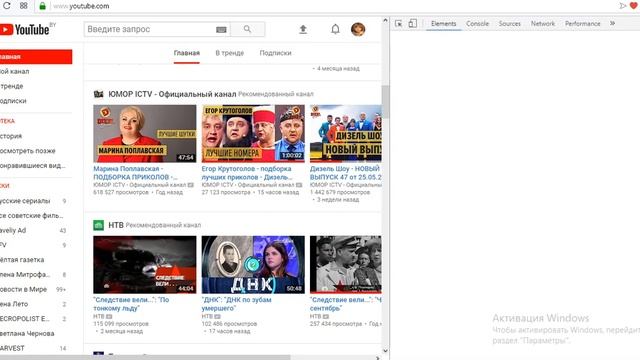The height and width of the screenshot is (360, 640).
Task: Click the ЮМОР ICTV channel icon
Action: point(98,94)
